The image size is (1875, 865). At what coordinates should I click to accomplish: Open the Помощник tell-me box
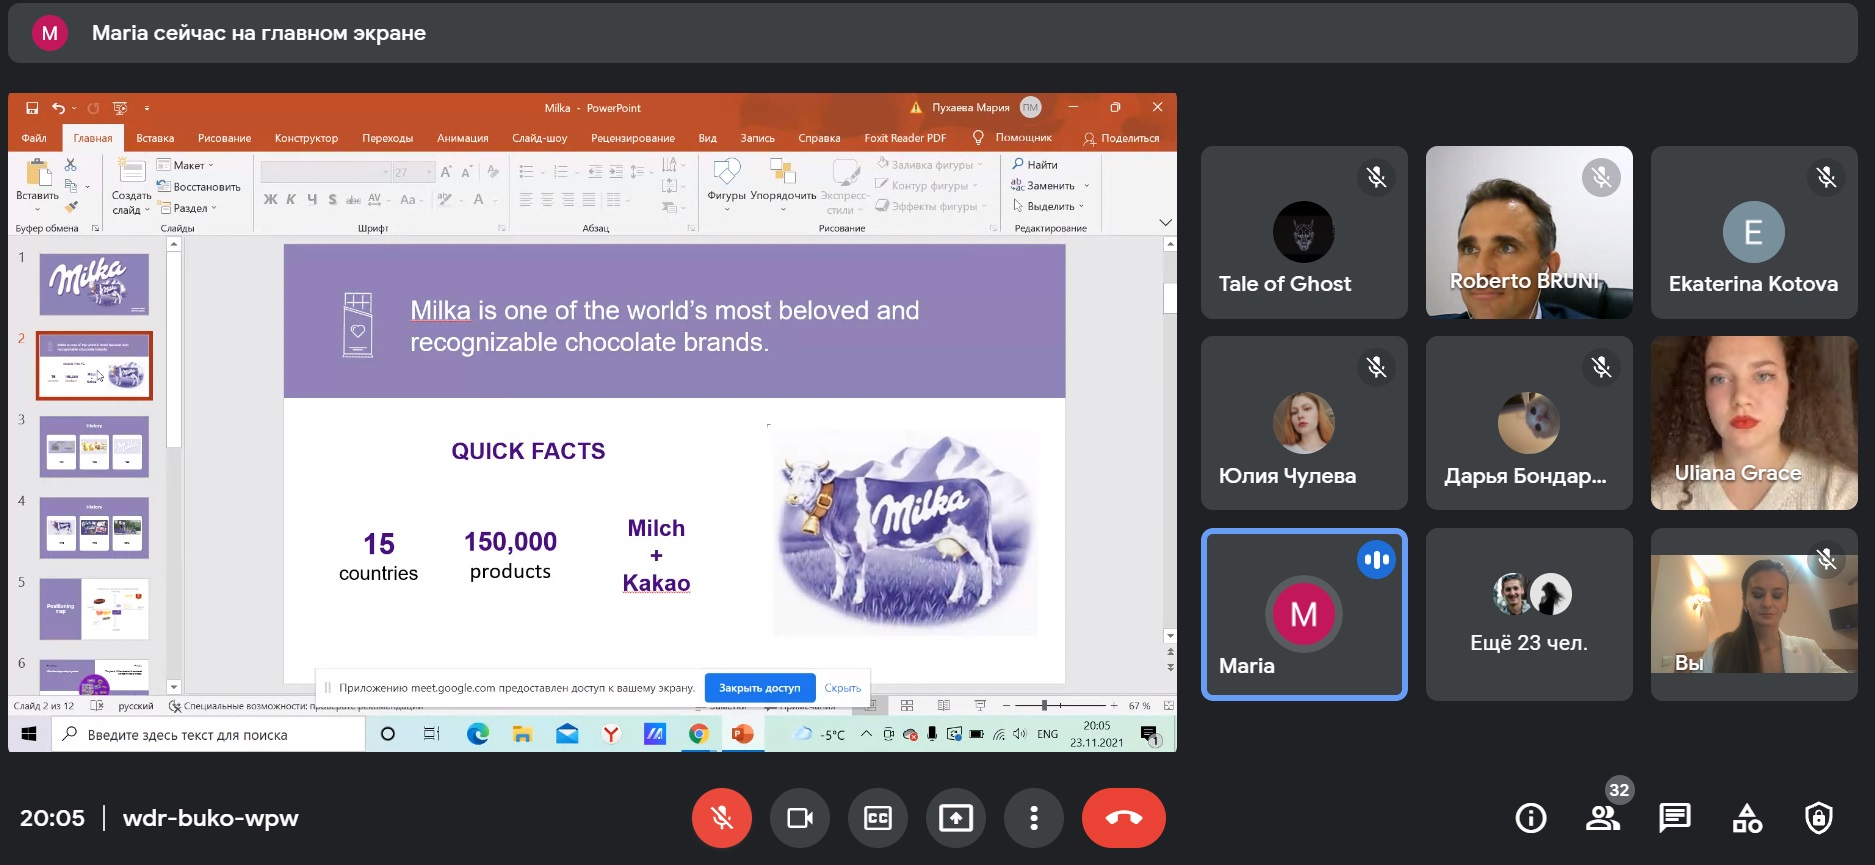pyautogui.click(x=1012, y=138)
